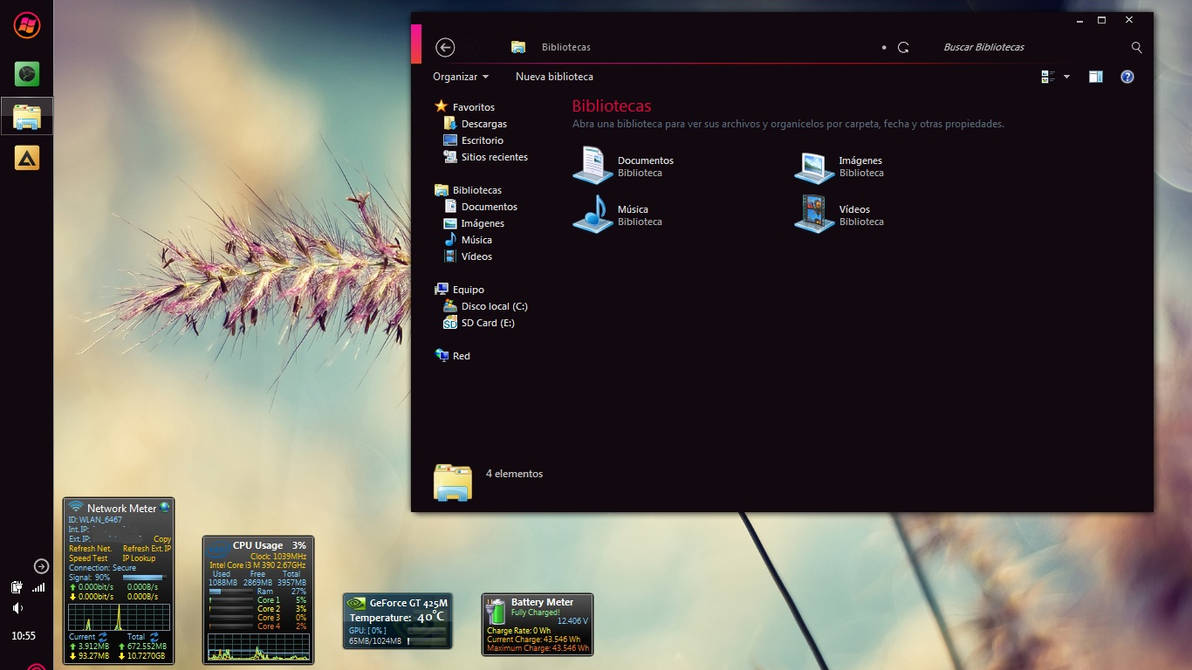Click the Signal strength bar in Network Meter
This screenshot has height=670, width=1192.
coord(143,577)
